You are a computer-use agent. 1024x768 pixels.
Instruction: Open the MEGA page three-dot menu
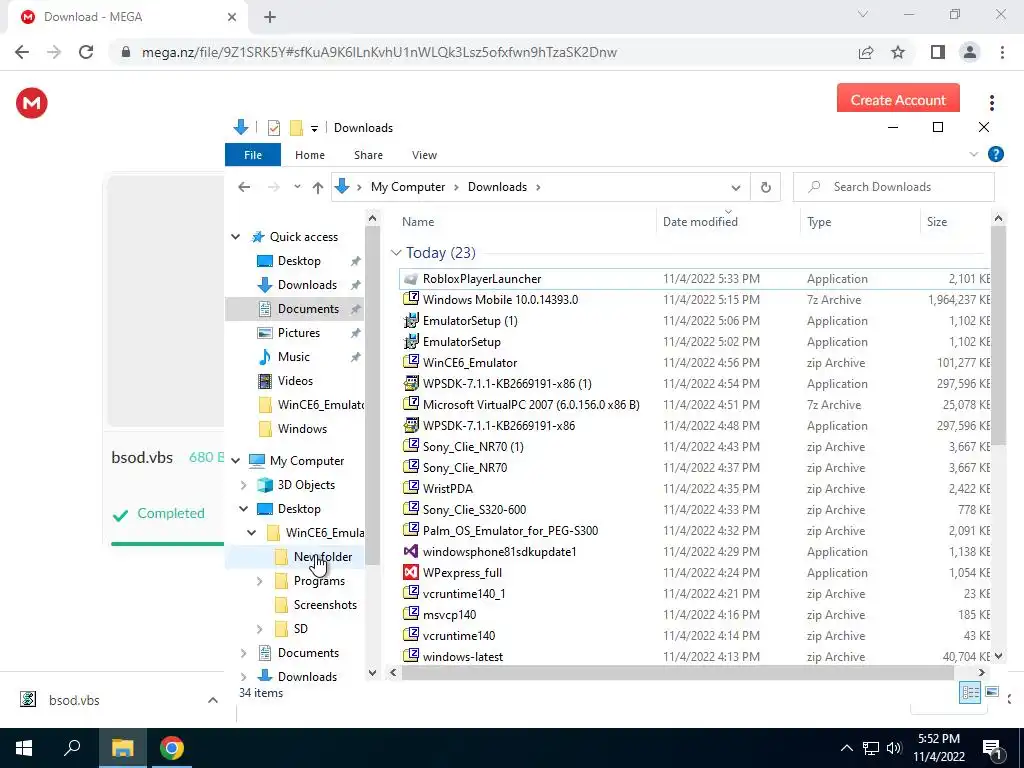tap(991, 103)
